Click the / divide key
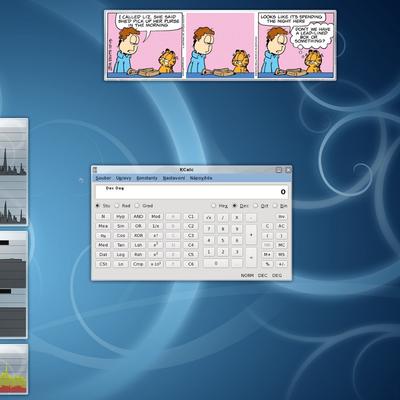The image size is (400, 400). click(x=223, y=218)
